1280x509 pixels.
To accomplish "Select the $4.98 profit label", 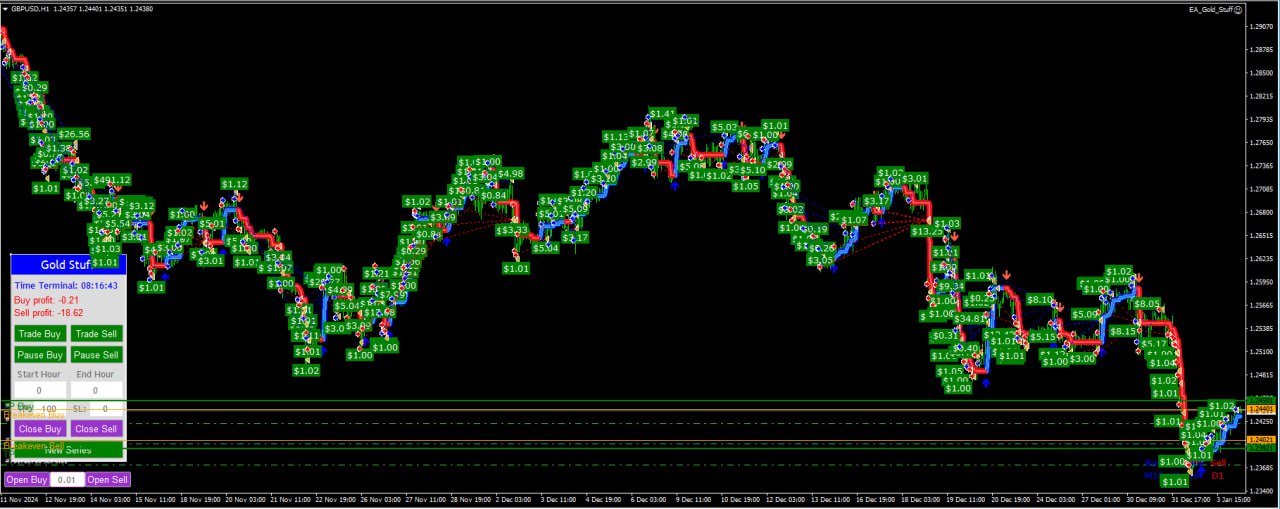I will point(510,174).
